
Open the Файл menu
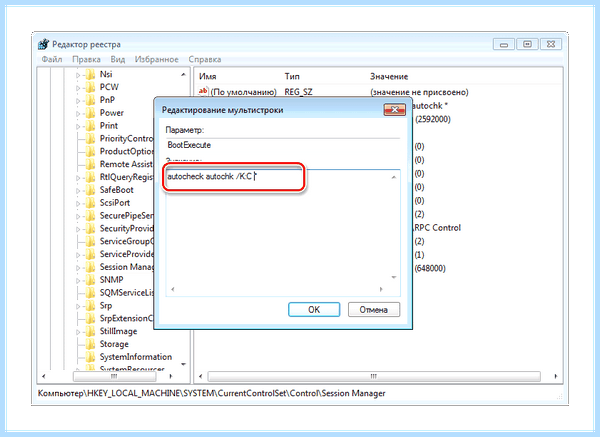52,59
